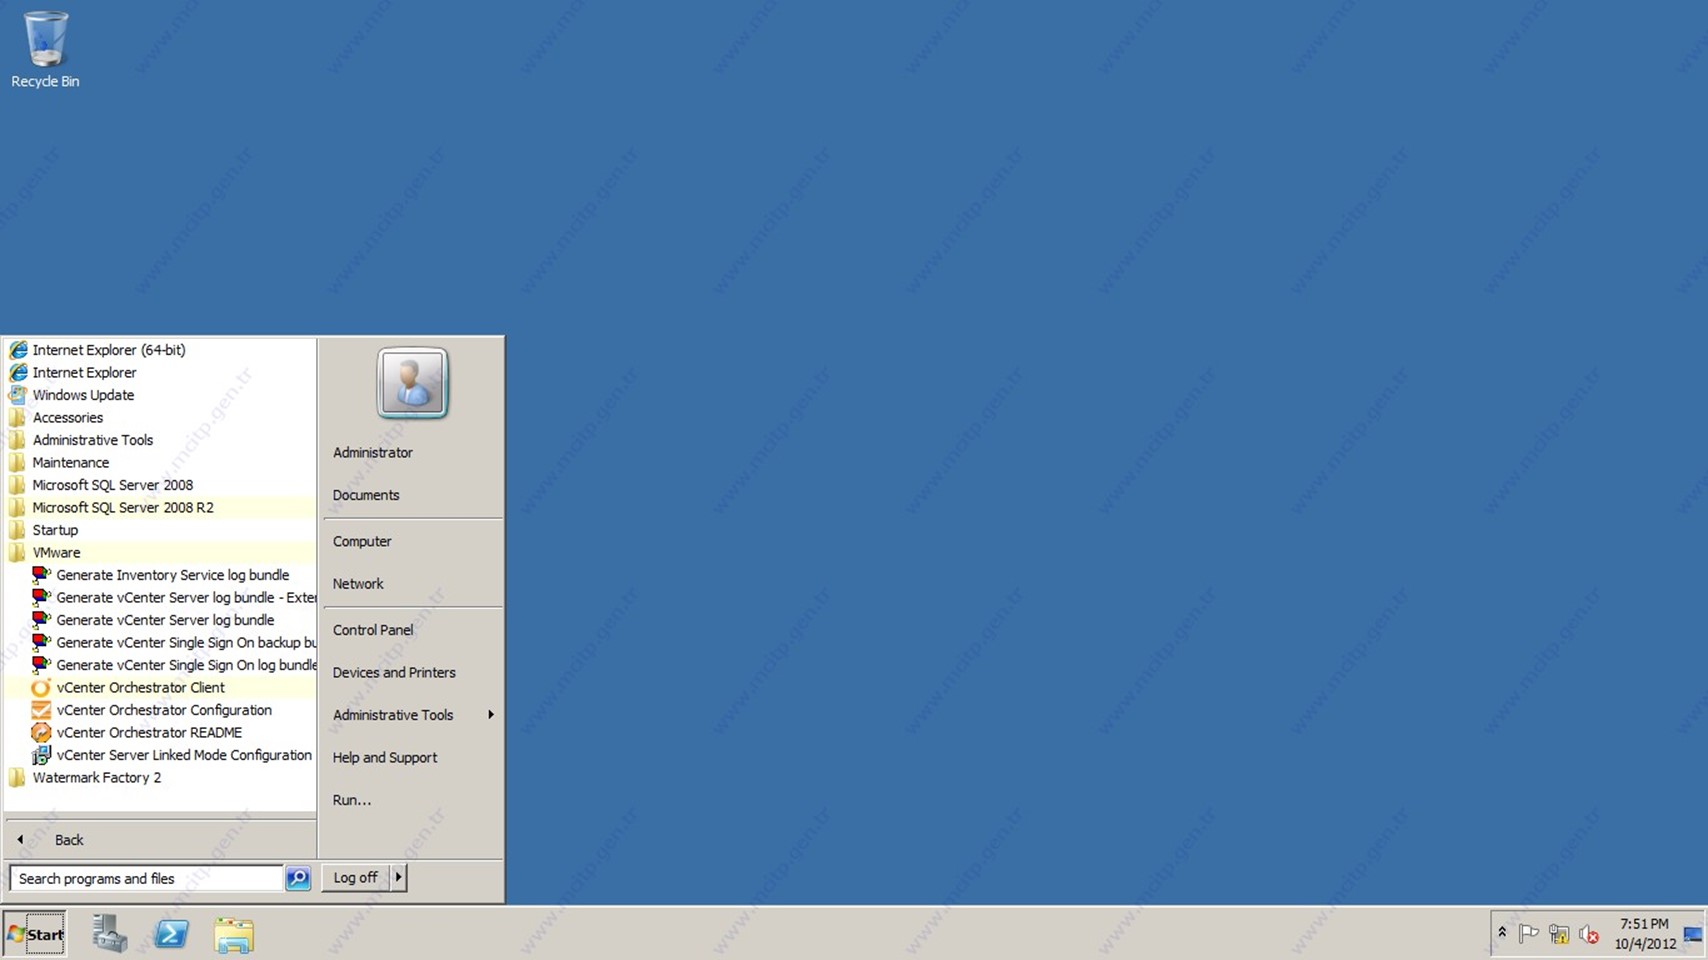
Task: Open Administrative Tools submenu in right pane
Action: point(412,715)
